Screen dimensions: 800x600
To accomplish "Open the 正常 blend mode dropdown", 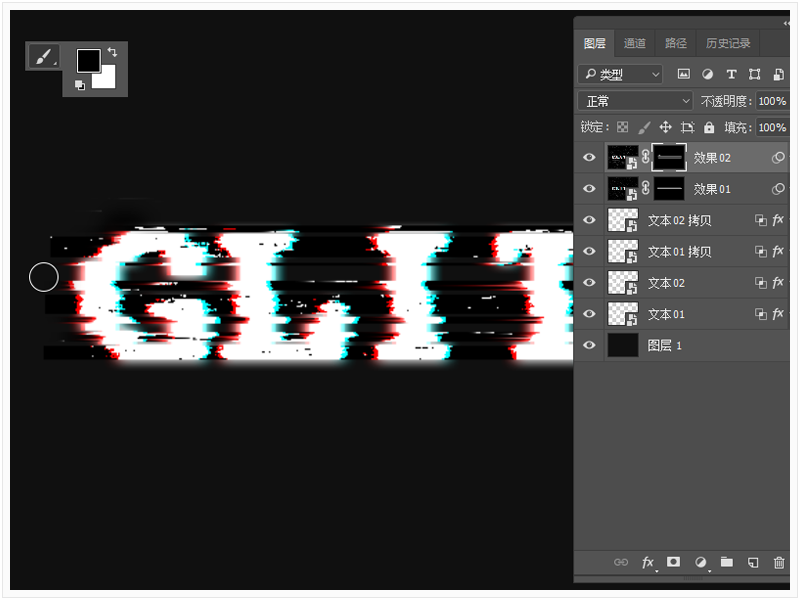I will click(x=635, y=101).
